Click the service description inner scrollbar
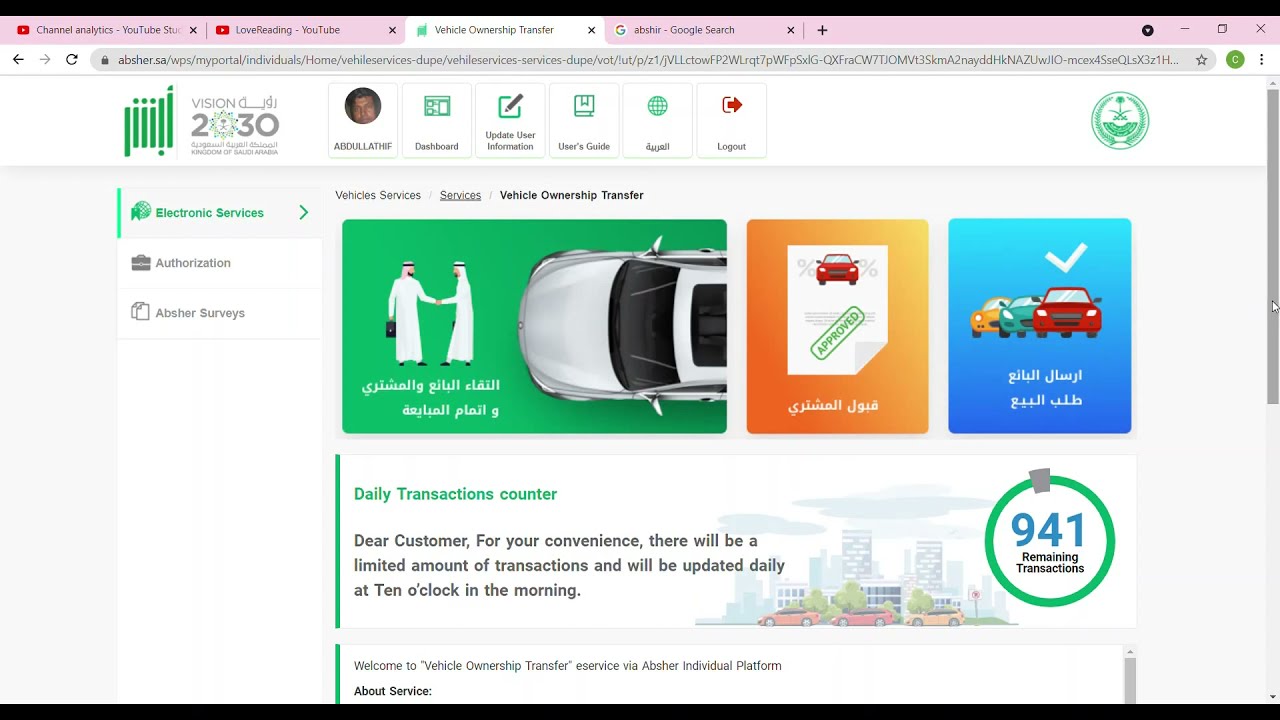The width and height of the screenshot is (1280, 720). pyautogui.click(x=1130, y=682)
